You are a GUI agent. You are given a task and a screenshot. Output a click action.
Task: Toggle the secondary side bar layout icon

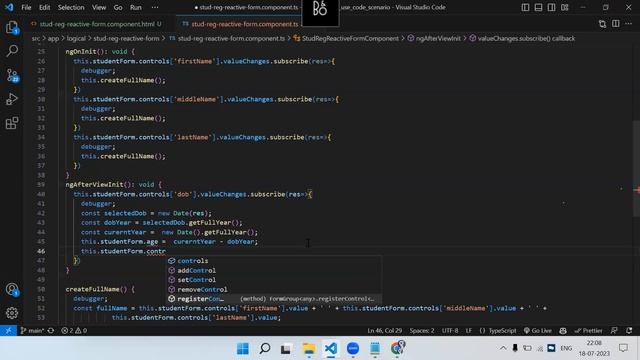point(551,7)
